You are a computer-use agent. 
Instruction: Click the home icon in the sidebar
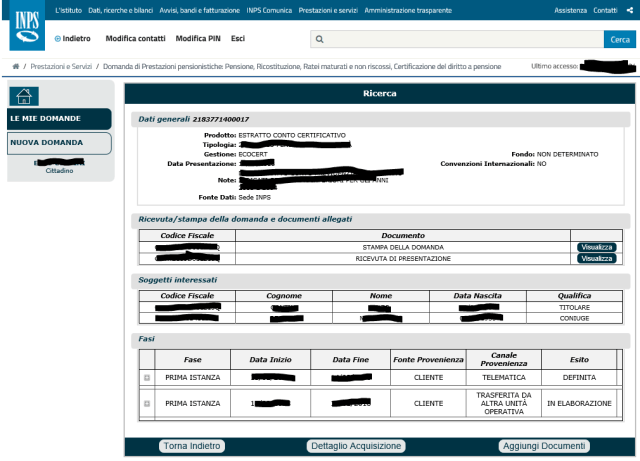[x=23, y=96]
